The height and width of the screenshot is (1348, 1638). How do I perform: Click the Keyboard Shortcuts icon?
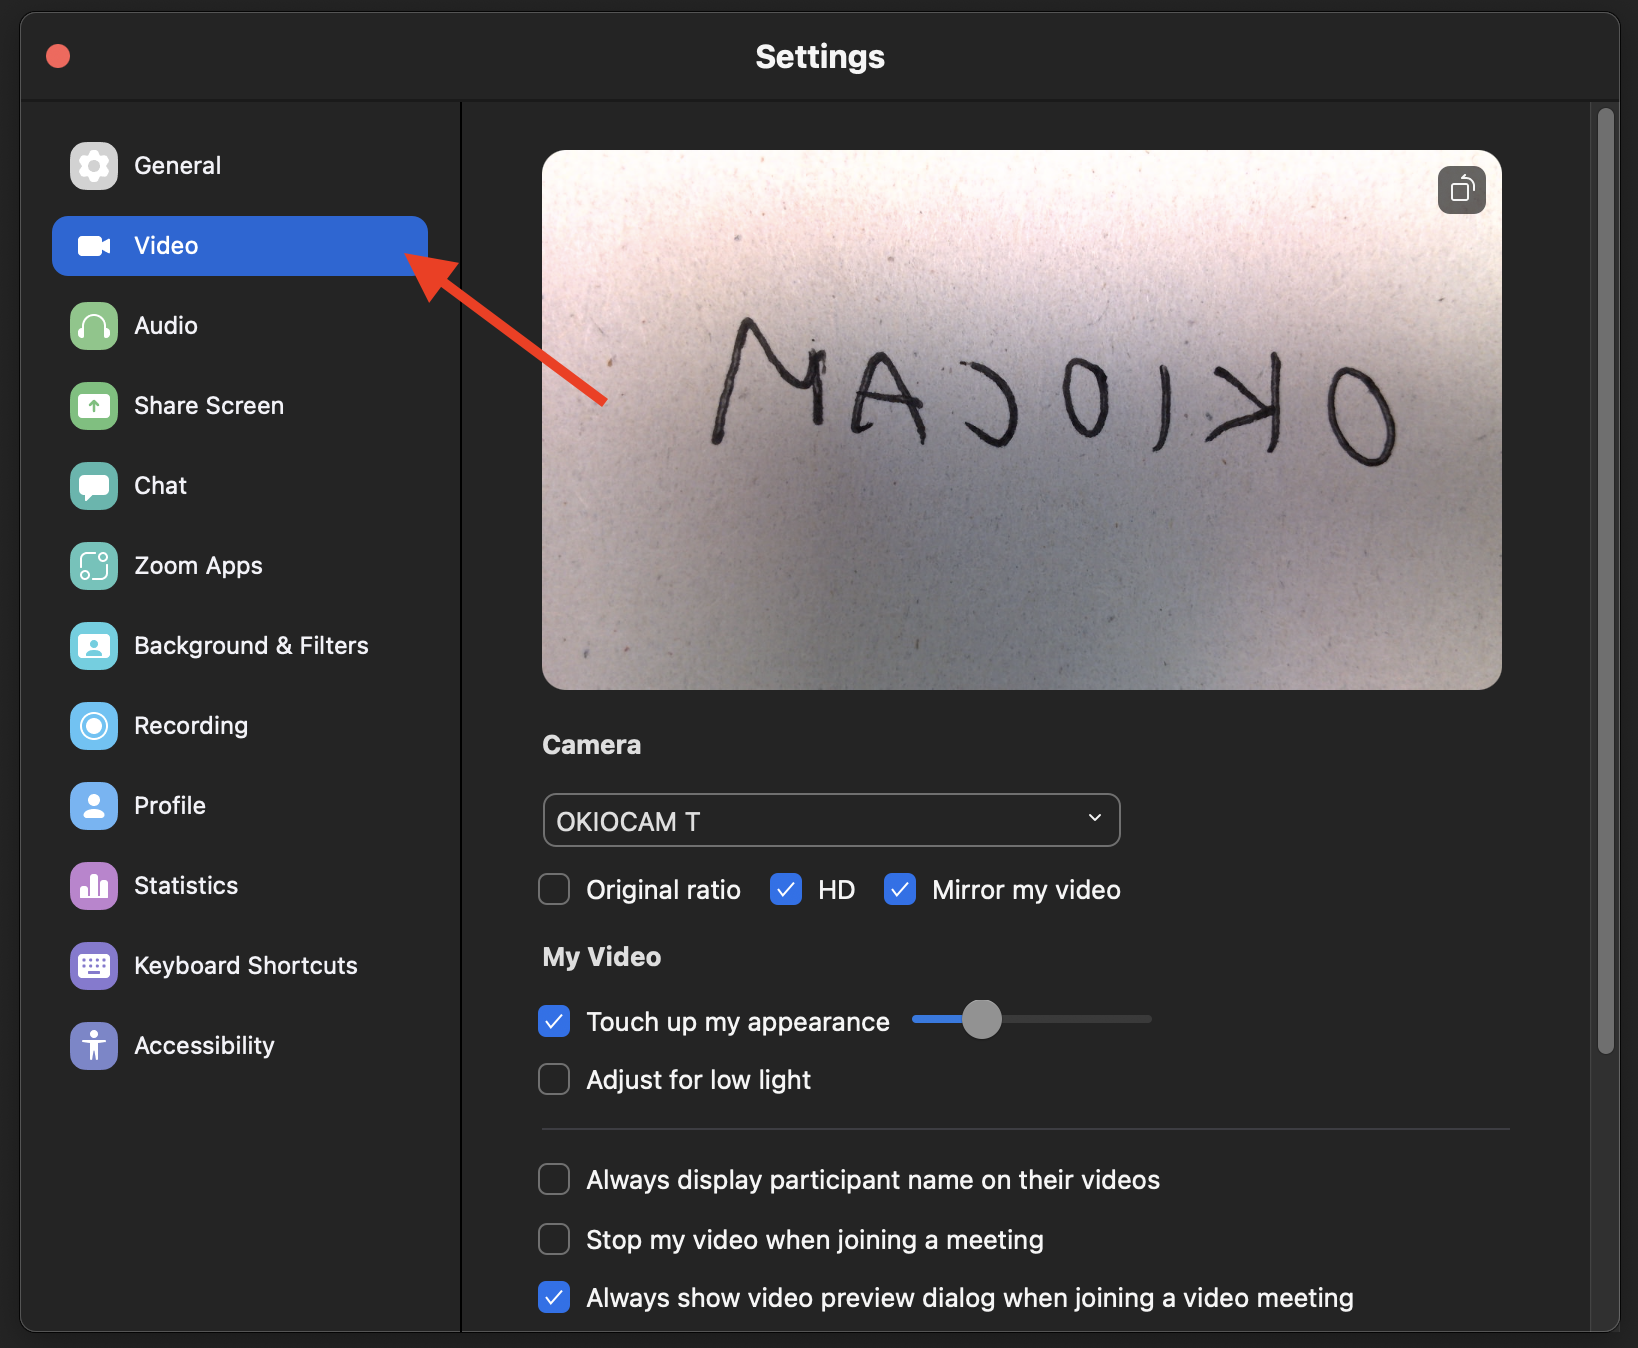click(x=94, y=966)
